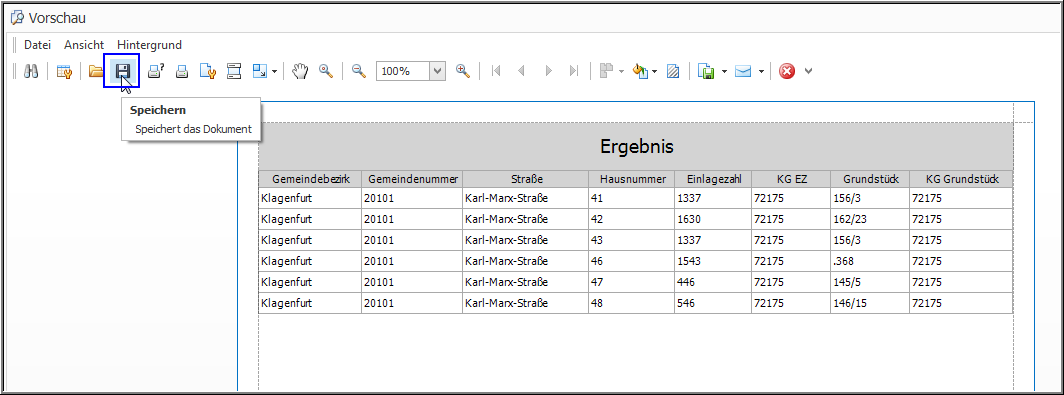This screenshot has width=1064, height=395.
Task: Toggle the watermark hatch icon
Action: pos(673,71)
